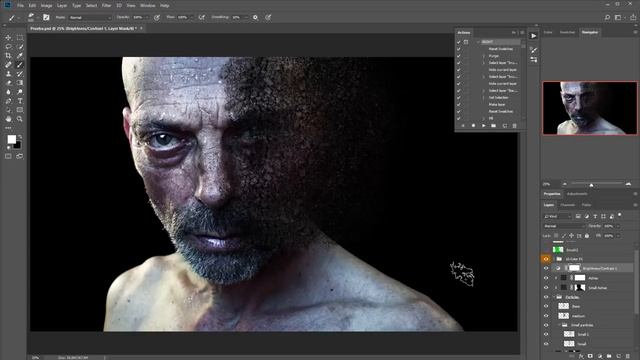Image resolution: width=640 pixels, height=360 pixels.
Task: Toggle layer filtering on/off switch
Action: click(620, 215)
